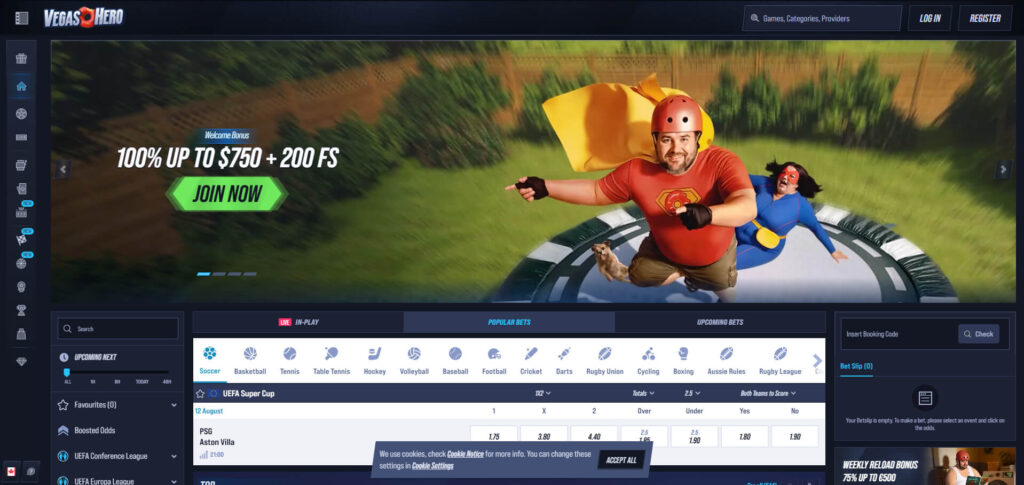Open the Bet Slip (0) tab
1024x485 pixels.
(x=856, y=366)
